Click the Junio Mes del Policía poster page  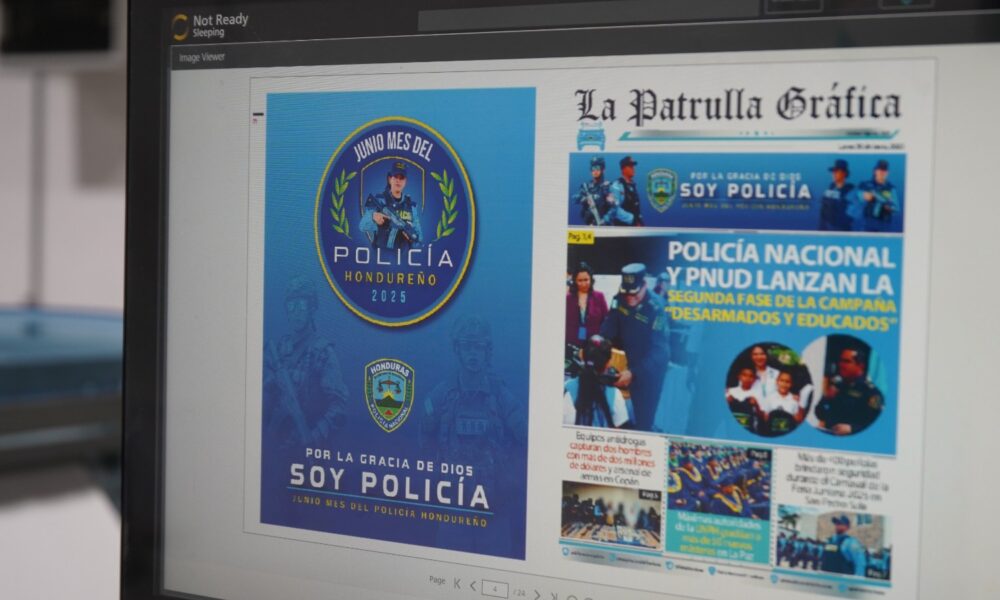point(396,320)
